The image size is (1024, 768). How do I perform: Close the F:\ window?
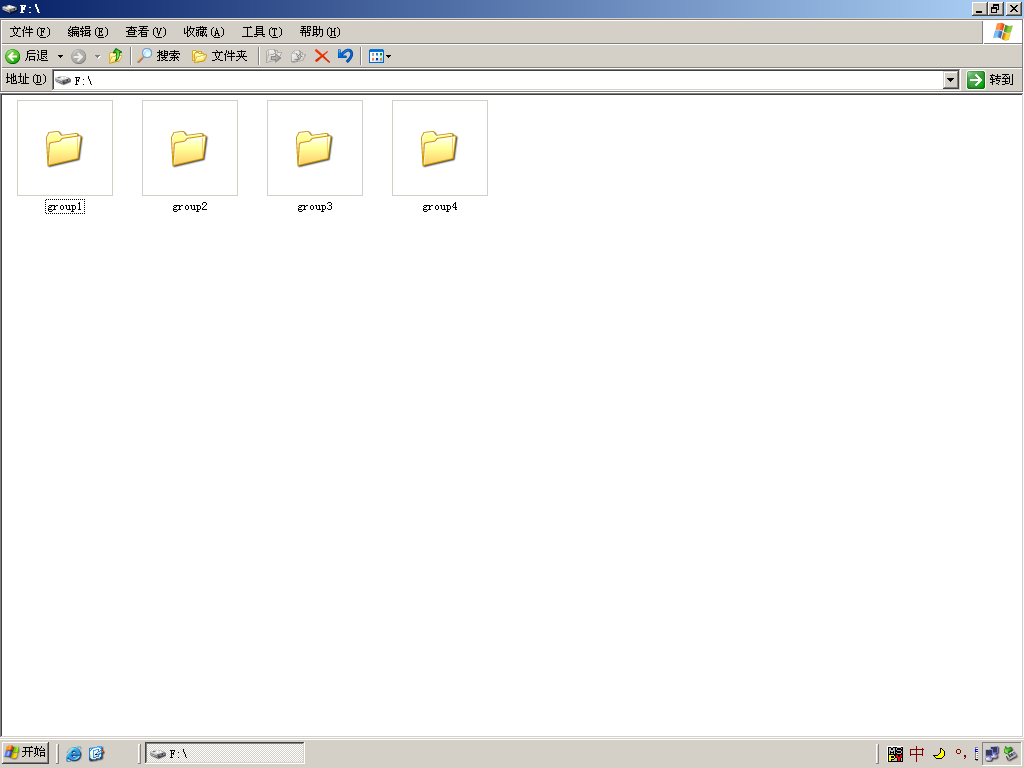[1013, 8]
